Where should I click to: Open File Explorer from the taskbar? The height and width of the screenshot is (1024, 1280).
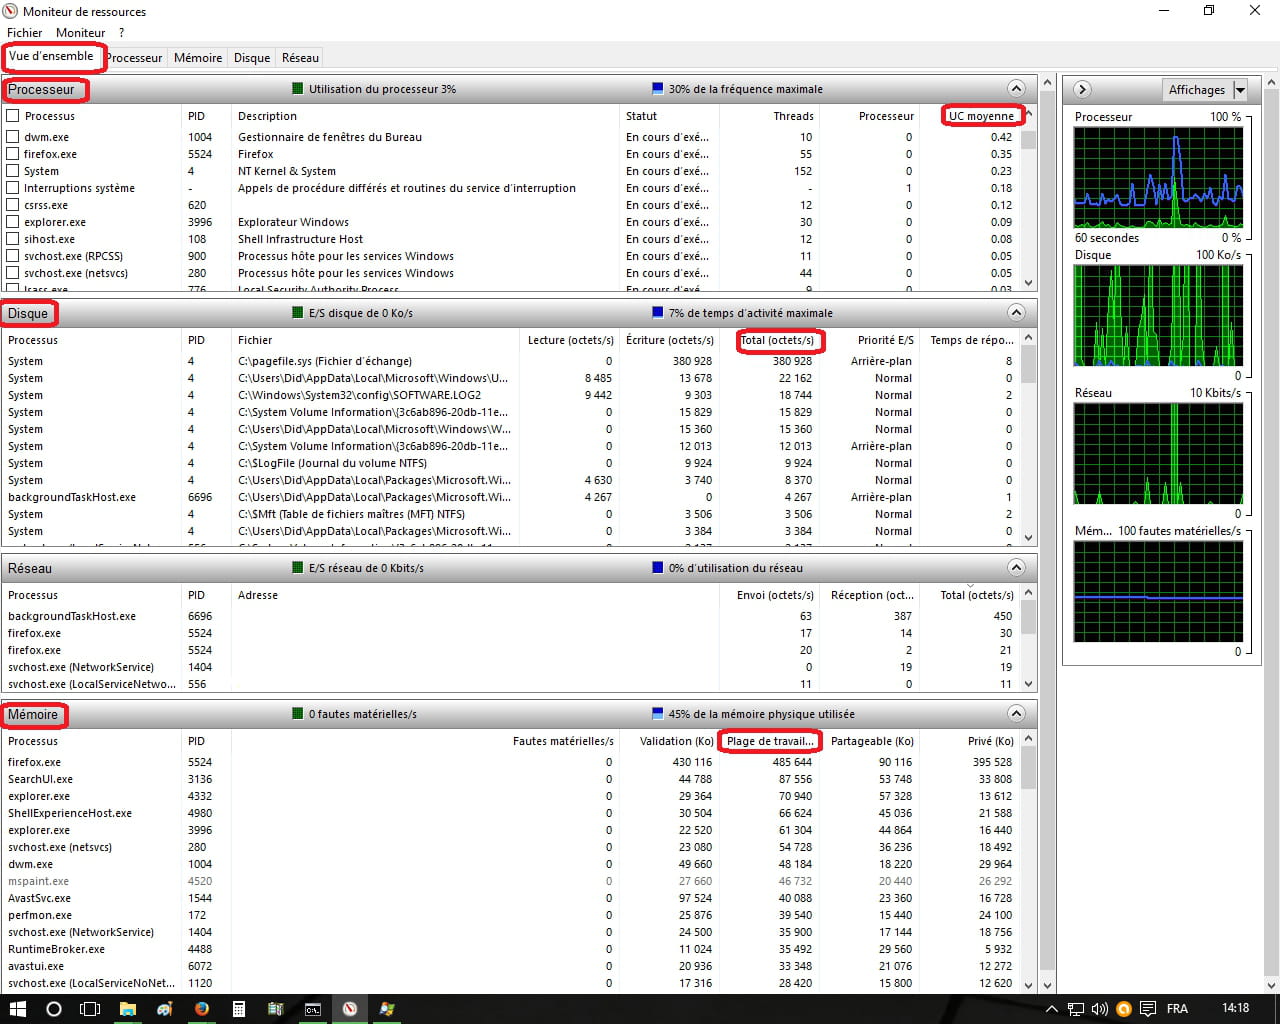[128, 1008]
